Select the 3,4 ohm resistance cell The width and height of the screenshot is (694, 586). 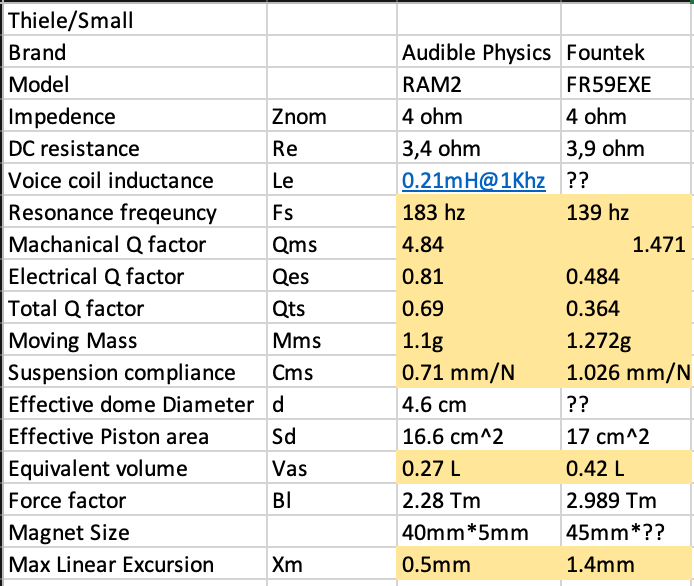(x=479, y=148)
